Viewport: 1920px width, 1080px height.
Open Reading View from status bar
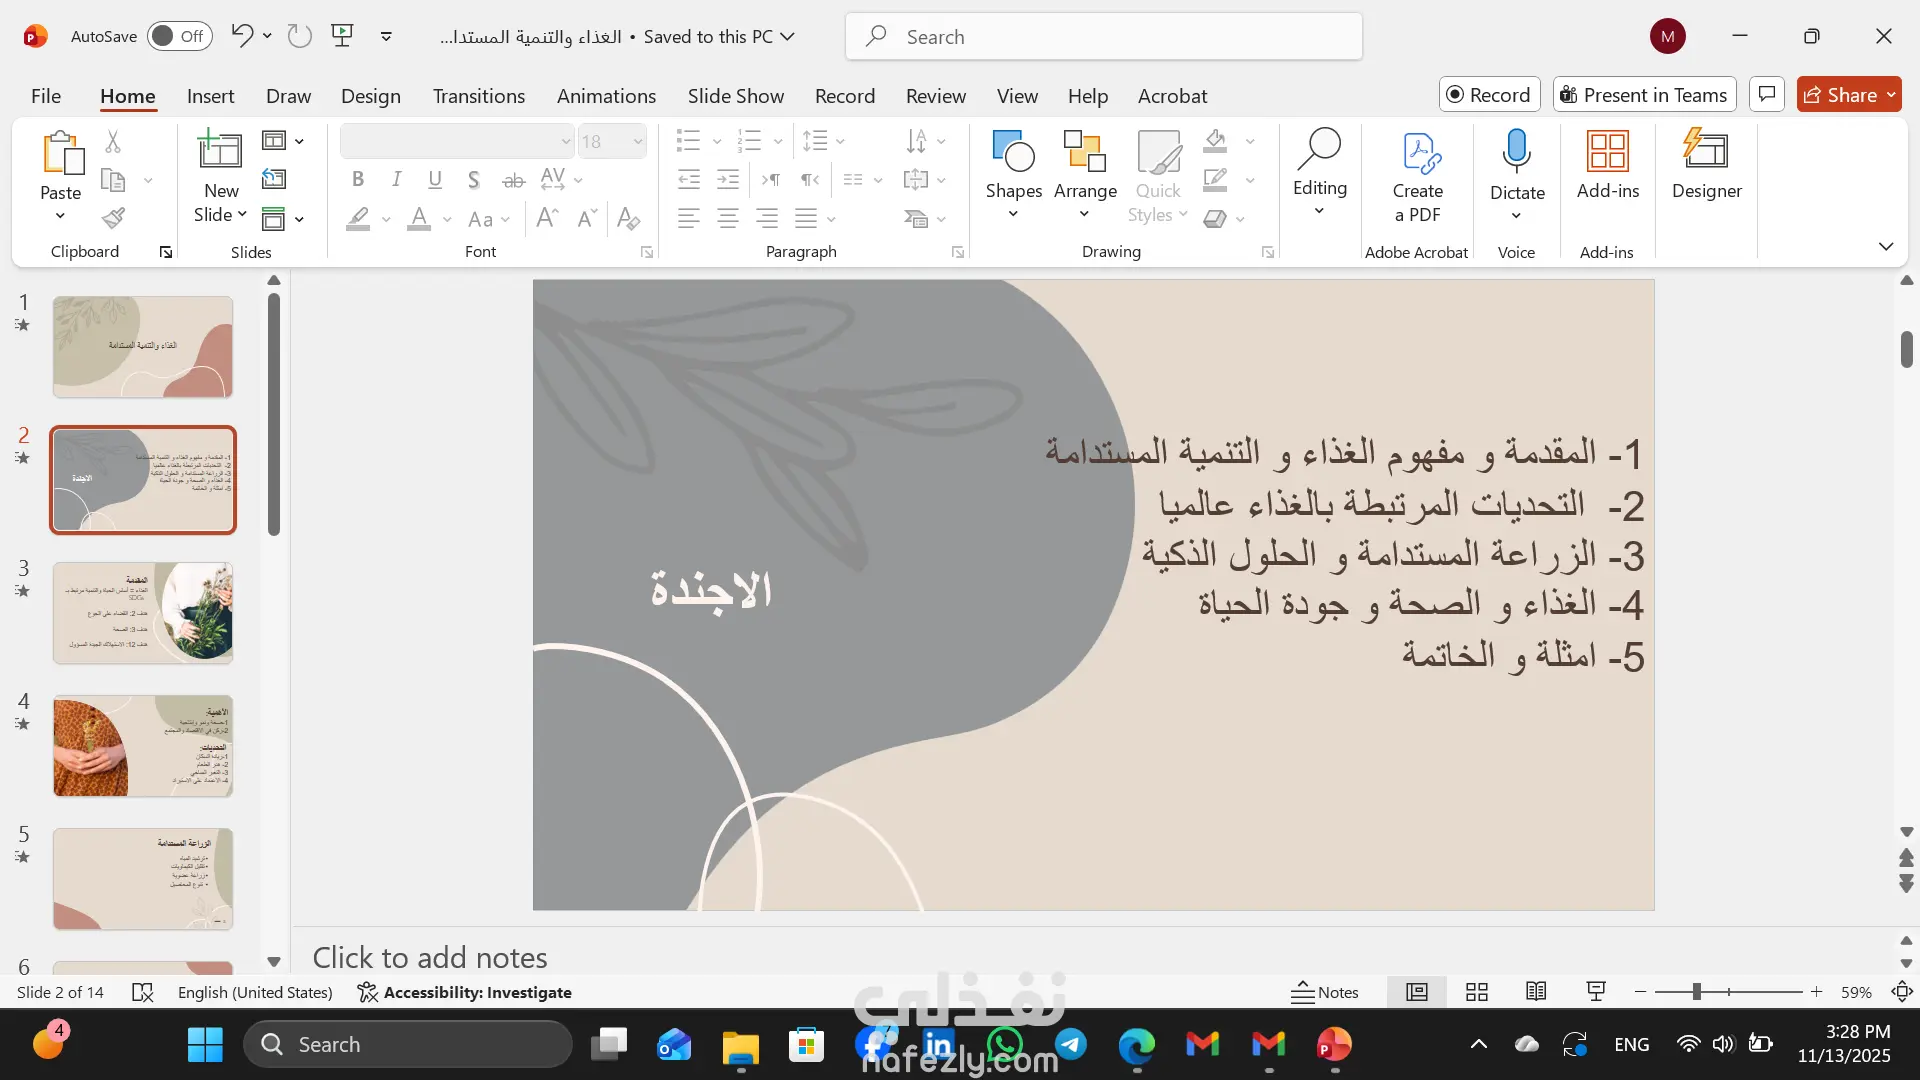tap(1536, 992)
